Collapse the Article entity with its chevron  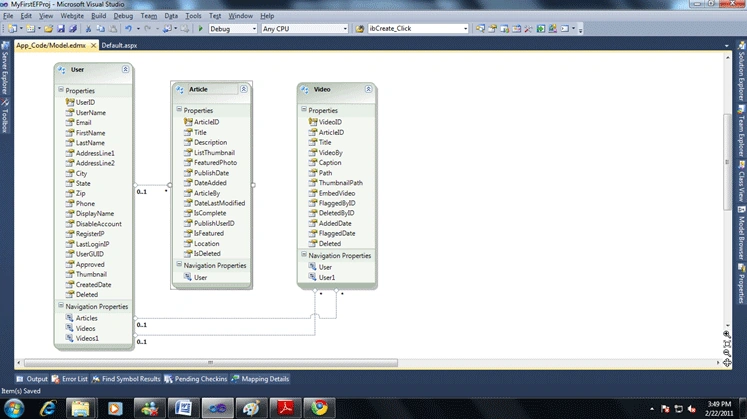(x=243, y=89)
